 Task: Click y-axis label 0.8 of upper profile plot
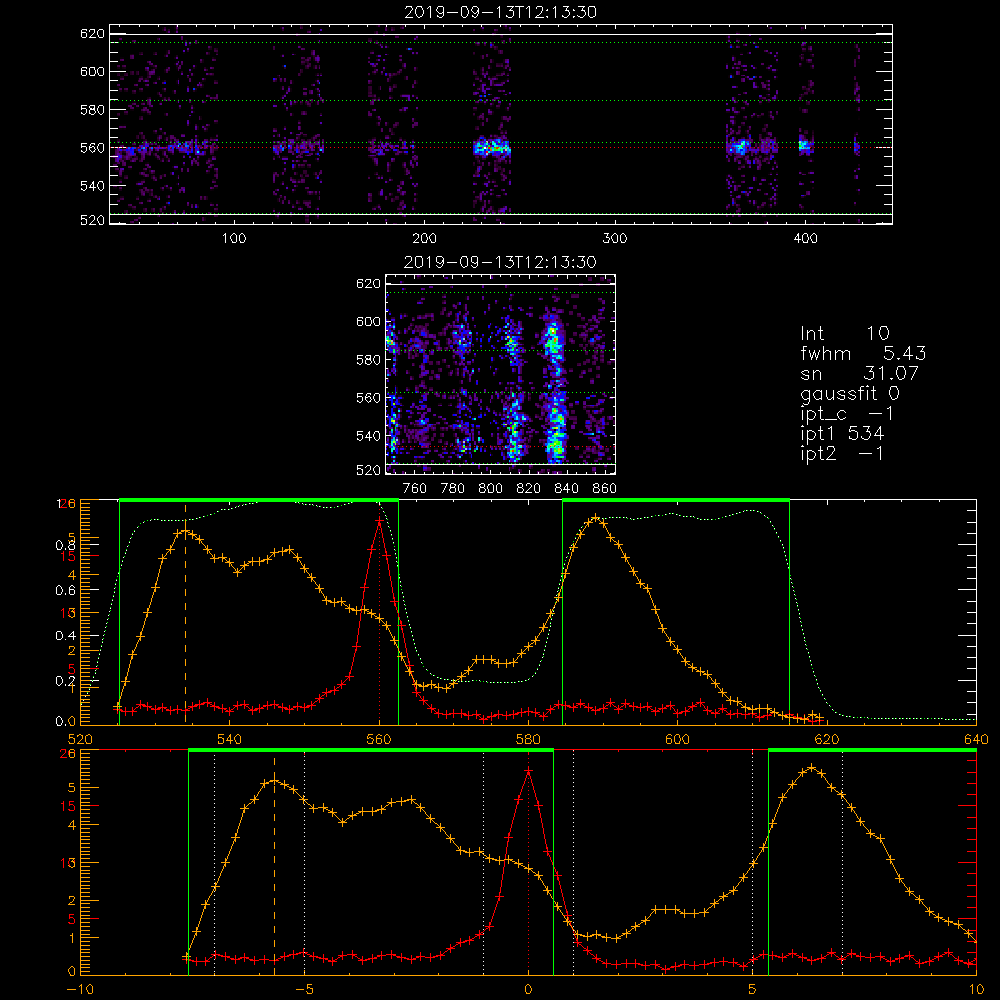(x=65, y=545)
